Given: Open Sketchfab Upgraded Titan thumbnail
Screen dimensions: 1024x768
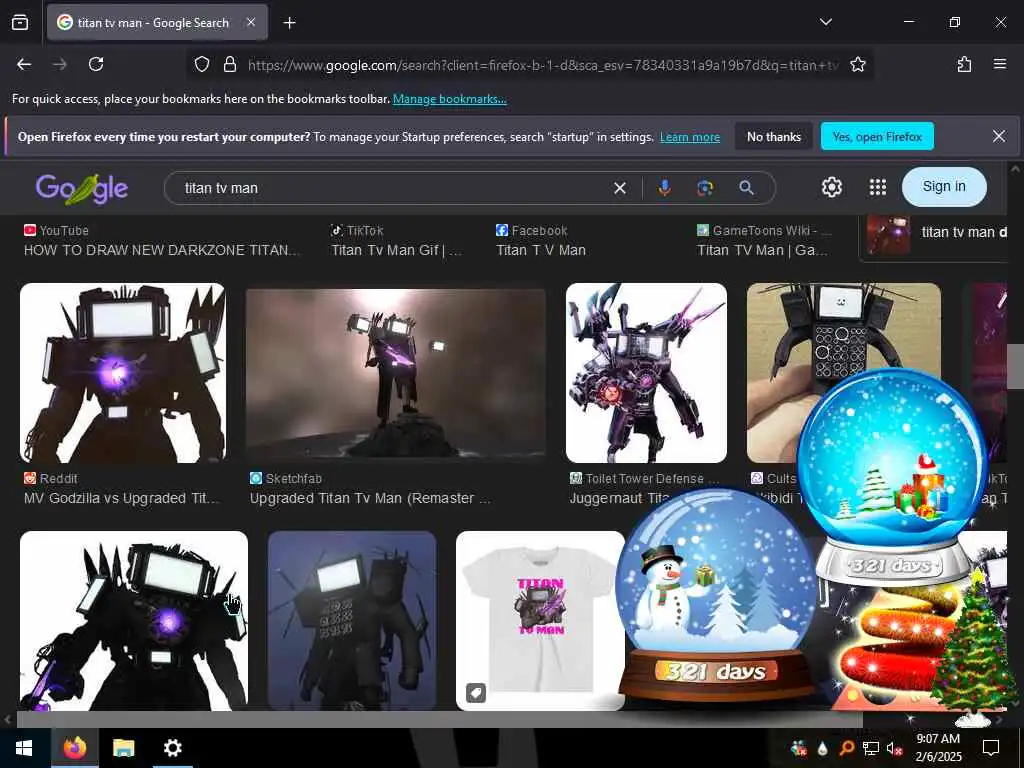Looking at the screenshot, I should [396, 373].
